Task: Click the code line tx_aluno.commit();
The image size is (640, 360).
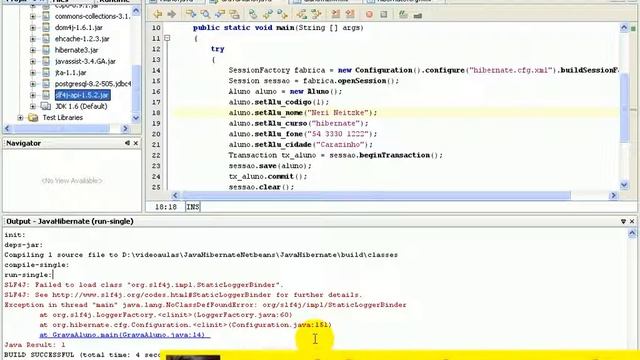Action: click(x=268, y=176)
